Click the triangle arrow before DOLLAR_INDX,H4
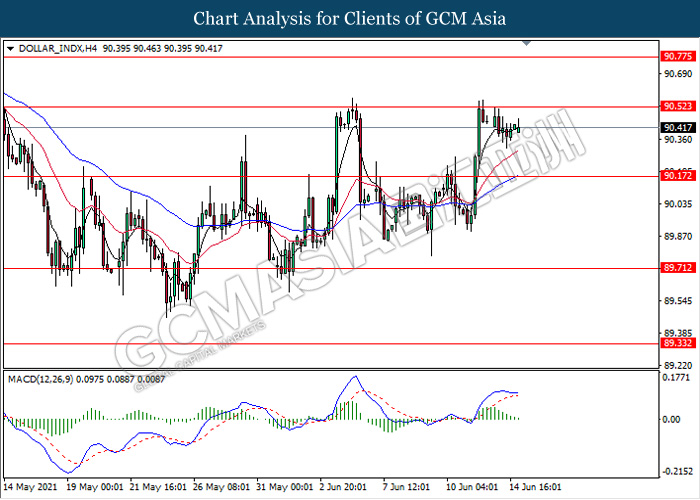This screenshot has width=700, height=500. point(10,48)
